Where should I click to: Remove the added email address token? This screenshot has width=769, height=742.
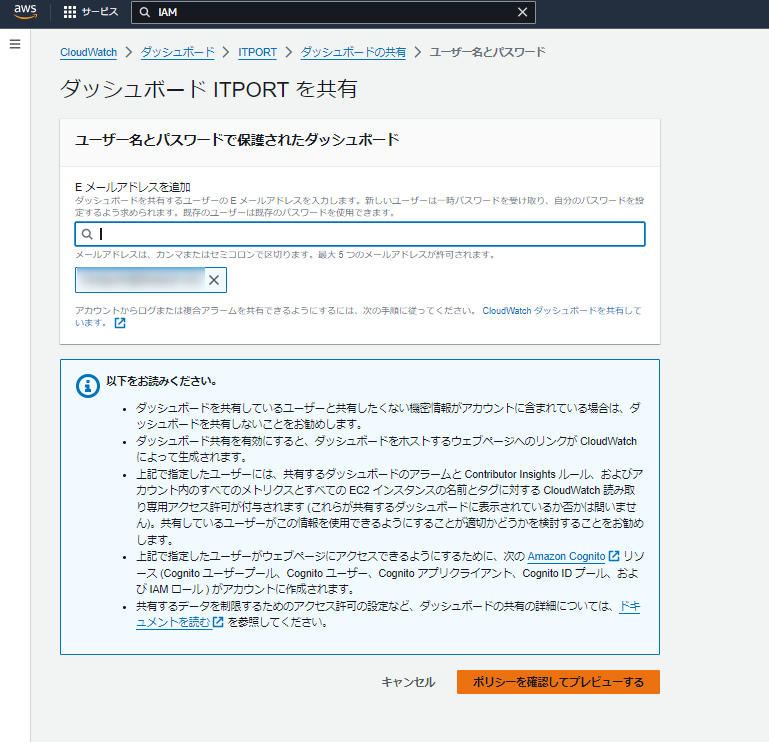tap(214, 280)
